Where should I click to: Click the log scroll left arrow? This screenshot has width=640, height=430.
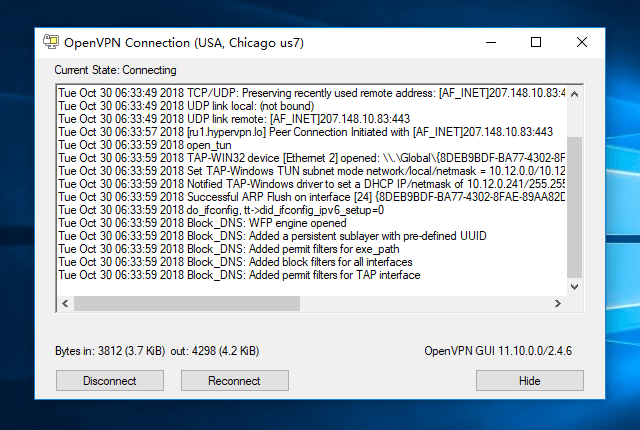(65, 304)
